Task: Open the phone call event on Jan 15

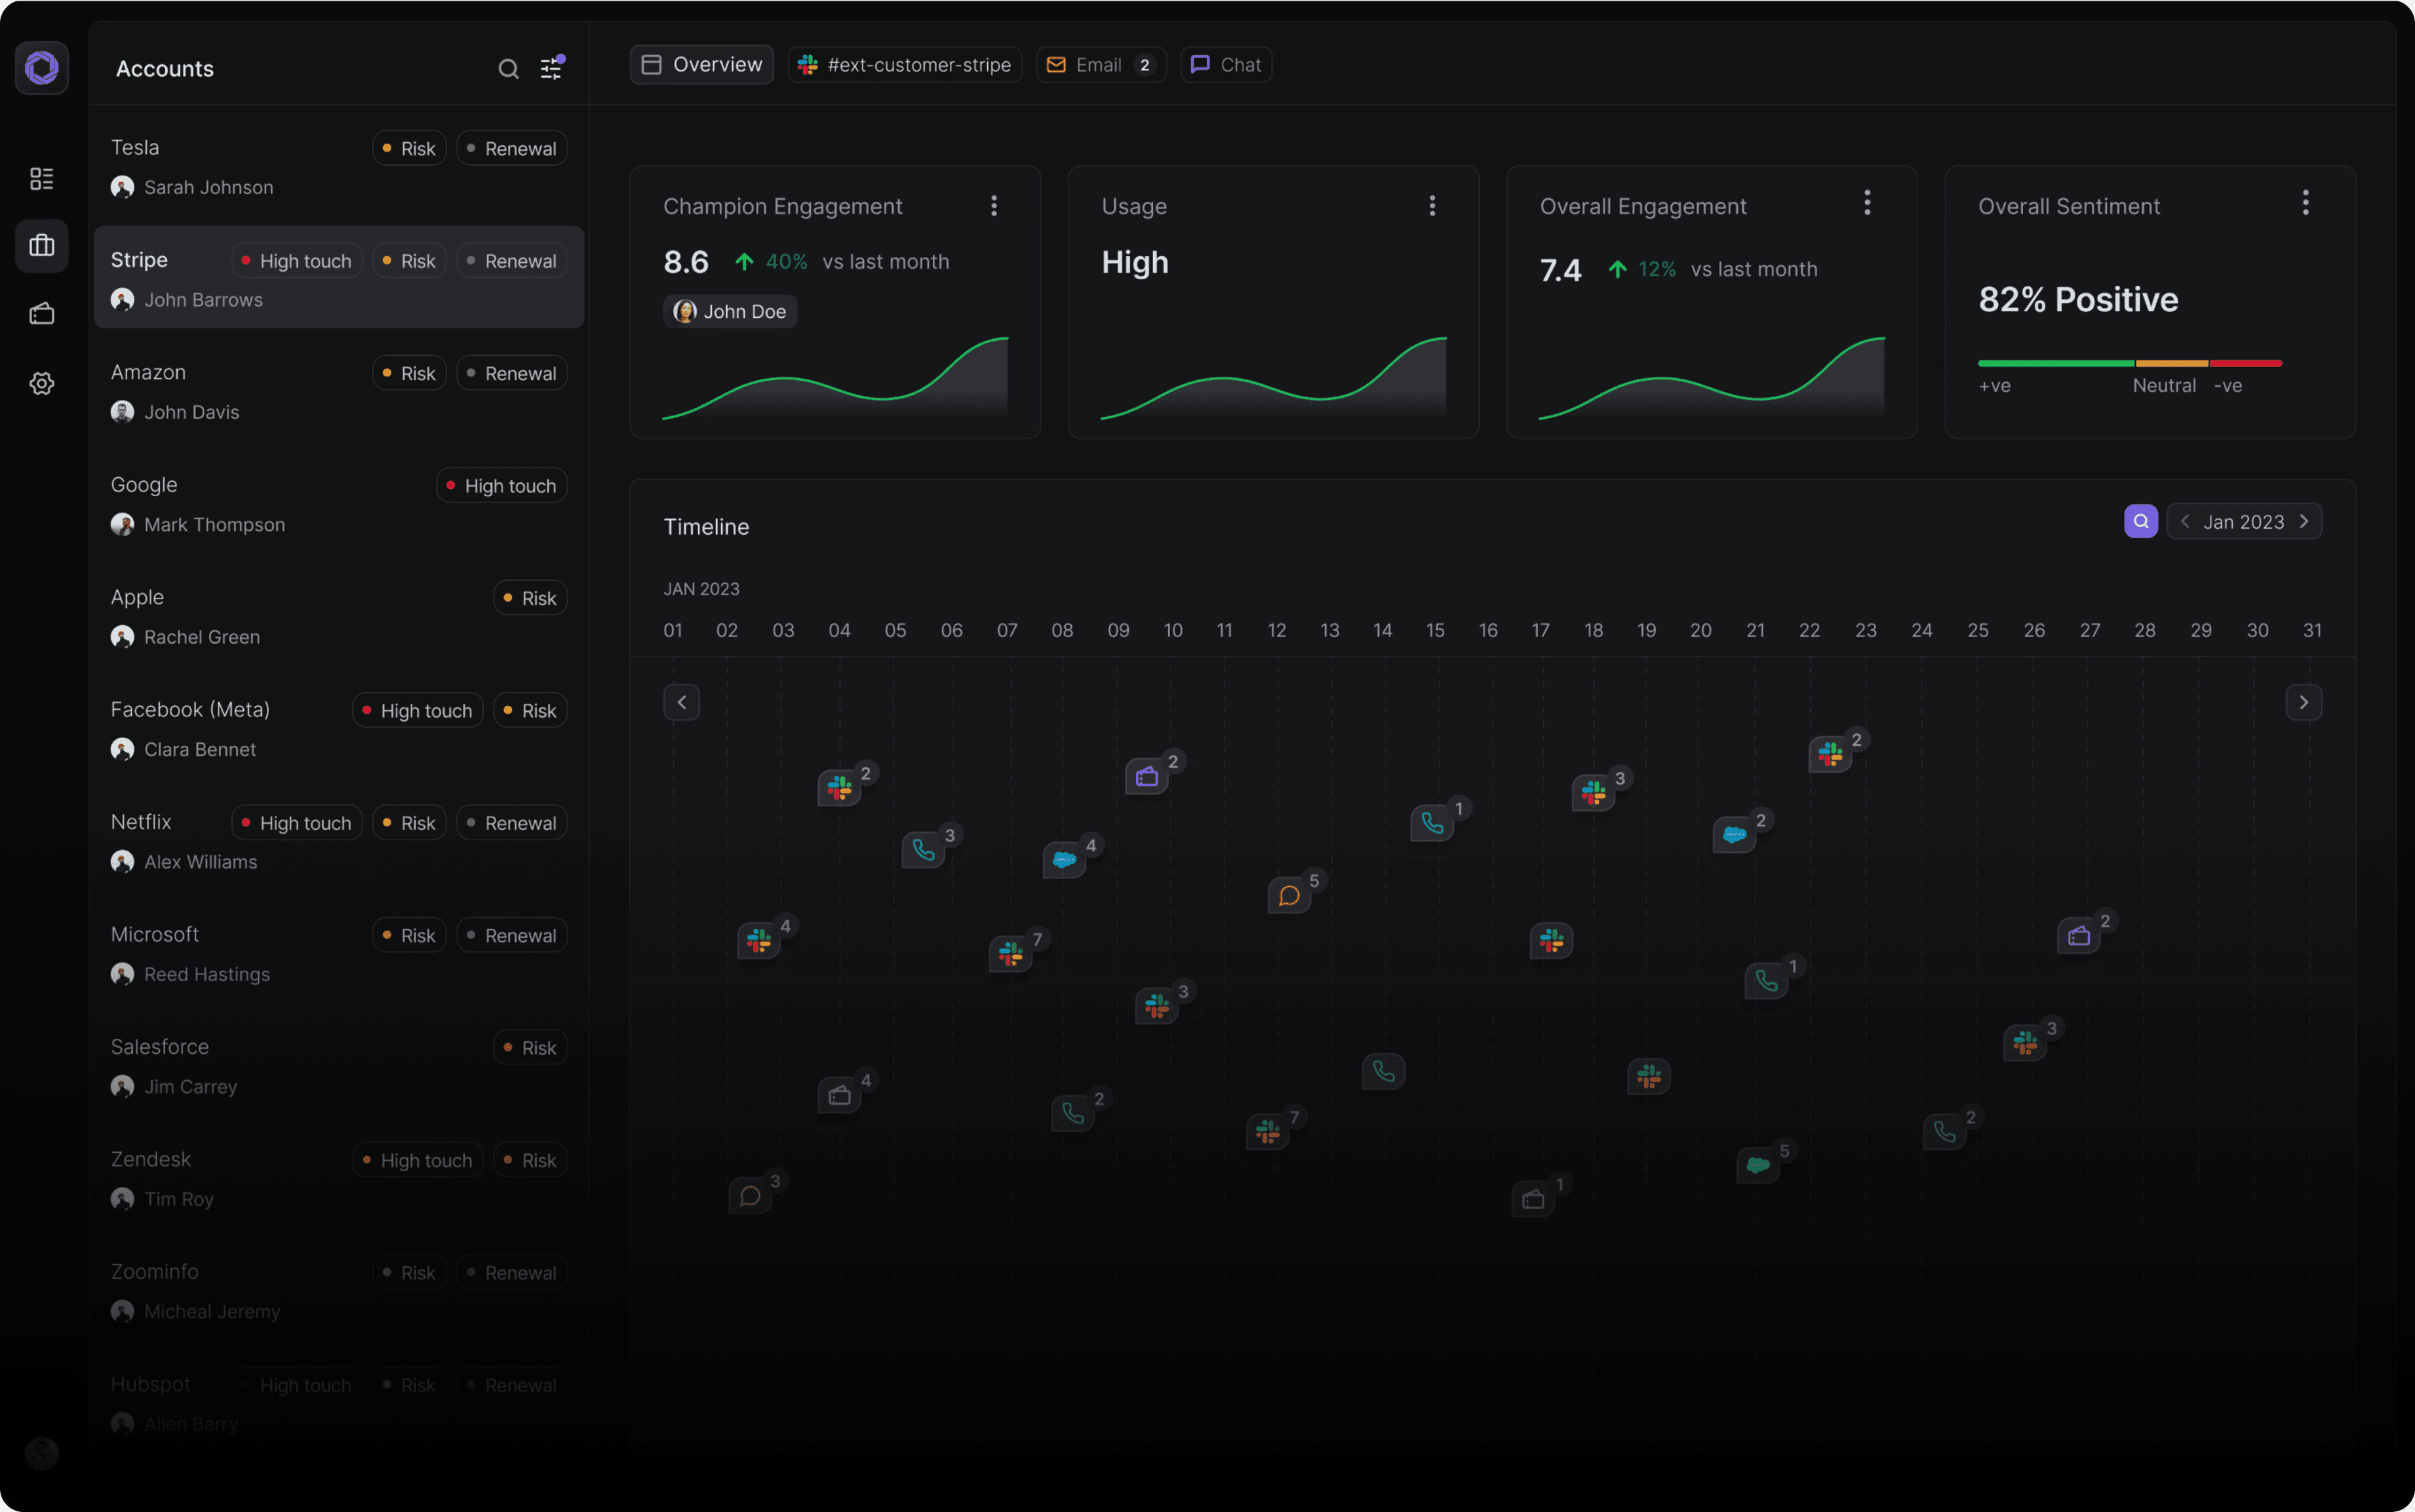Action: point(1432,823)
